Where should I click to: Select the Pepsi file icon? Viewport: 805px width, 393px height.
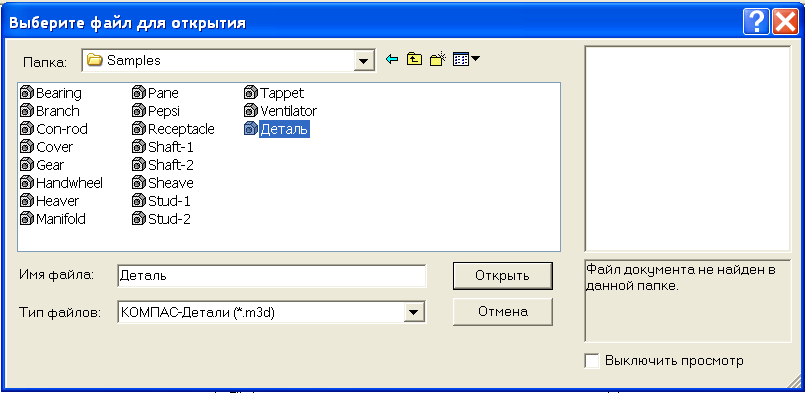139,111
